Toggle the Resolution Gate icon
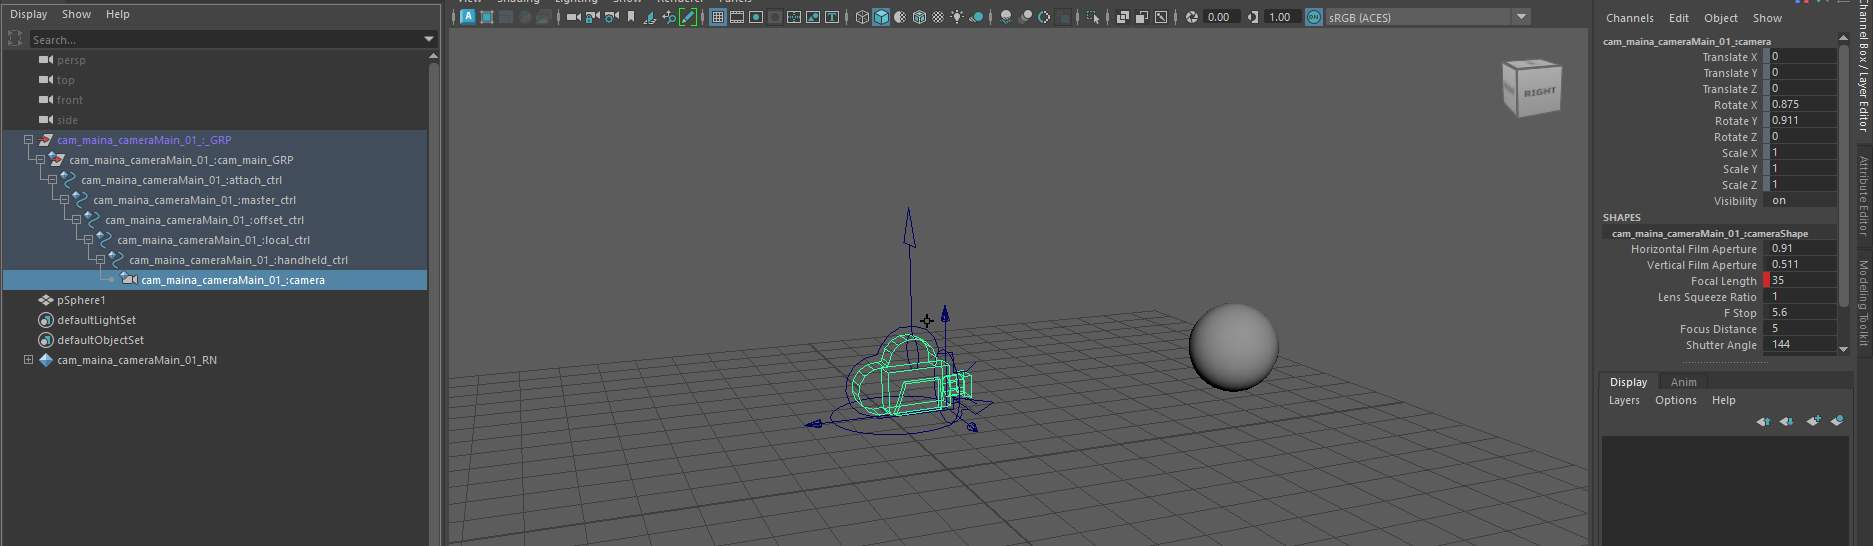Screen dimensions: 1873x546 click(x=756, y=17)
